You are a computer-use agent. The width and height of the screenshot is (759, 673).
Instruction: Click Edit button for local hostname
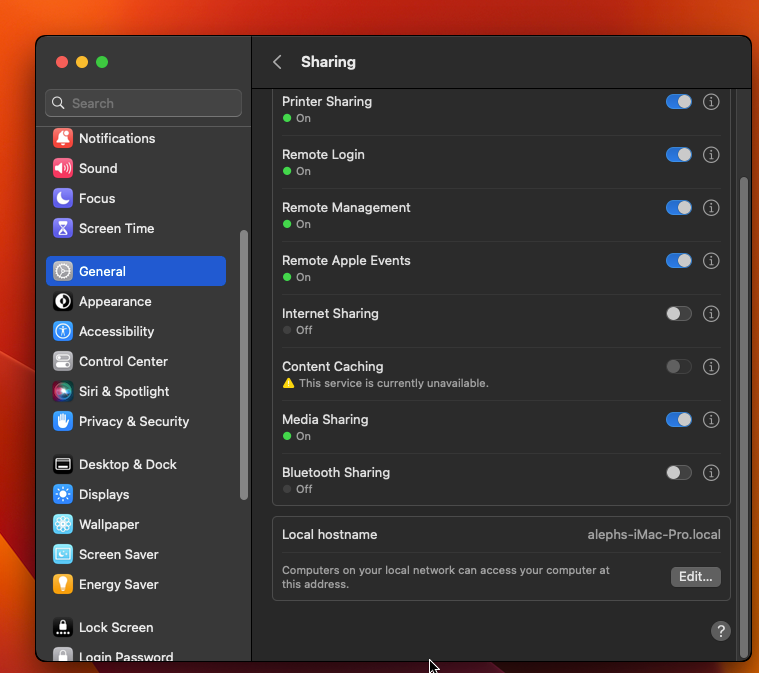click(695, 577)
